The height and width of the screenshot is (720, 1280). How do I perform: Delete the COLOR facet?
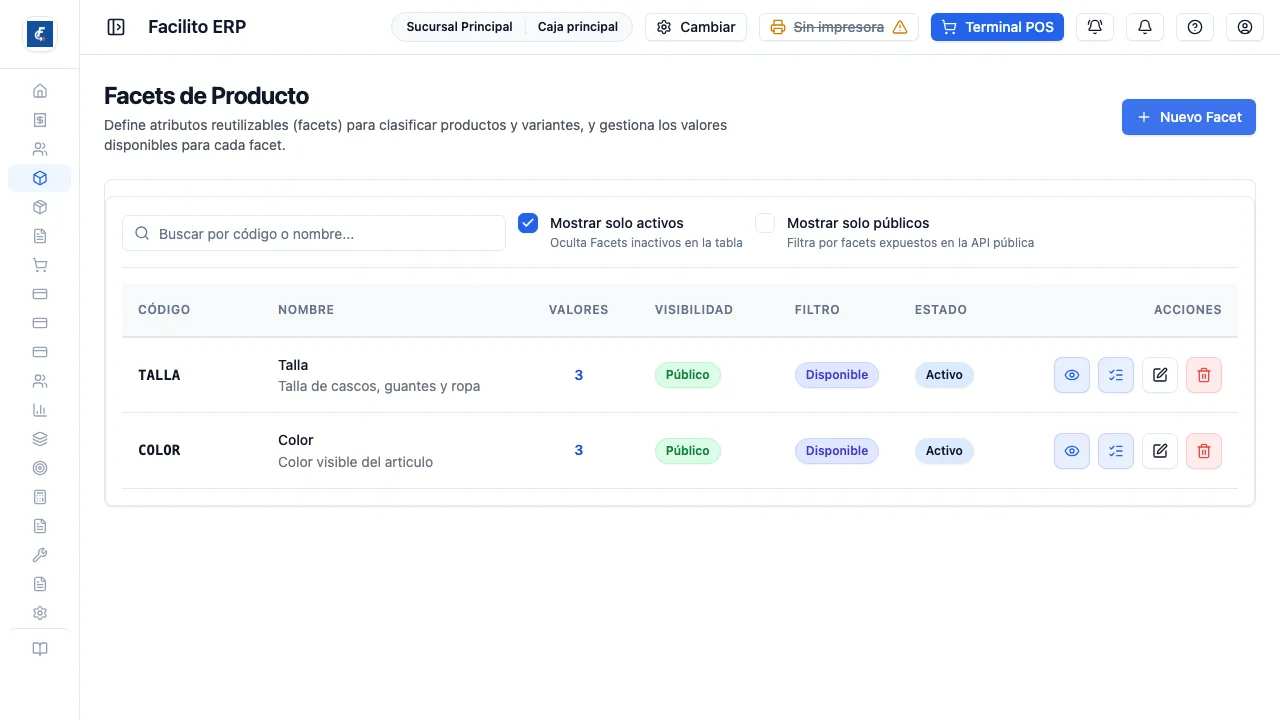(1204, 451)
